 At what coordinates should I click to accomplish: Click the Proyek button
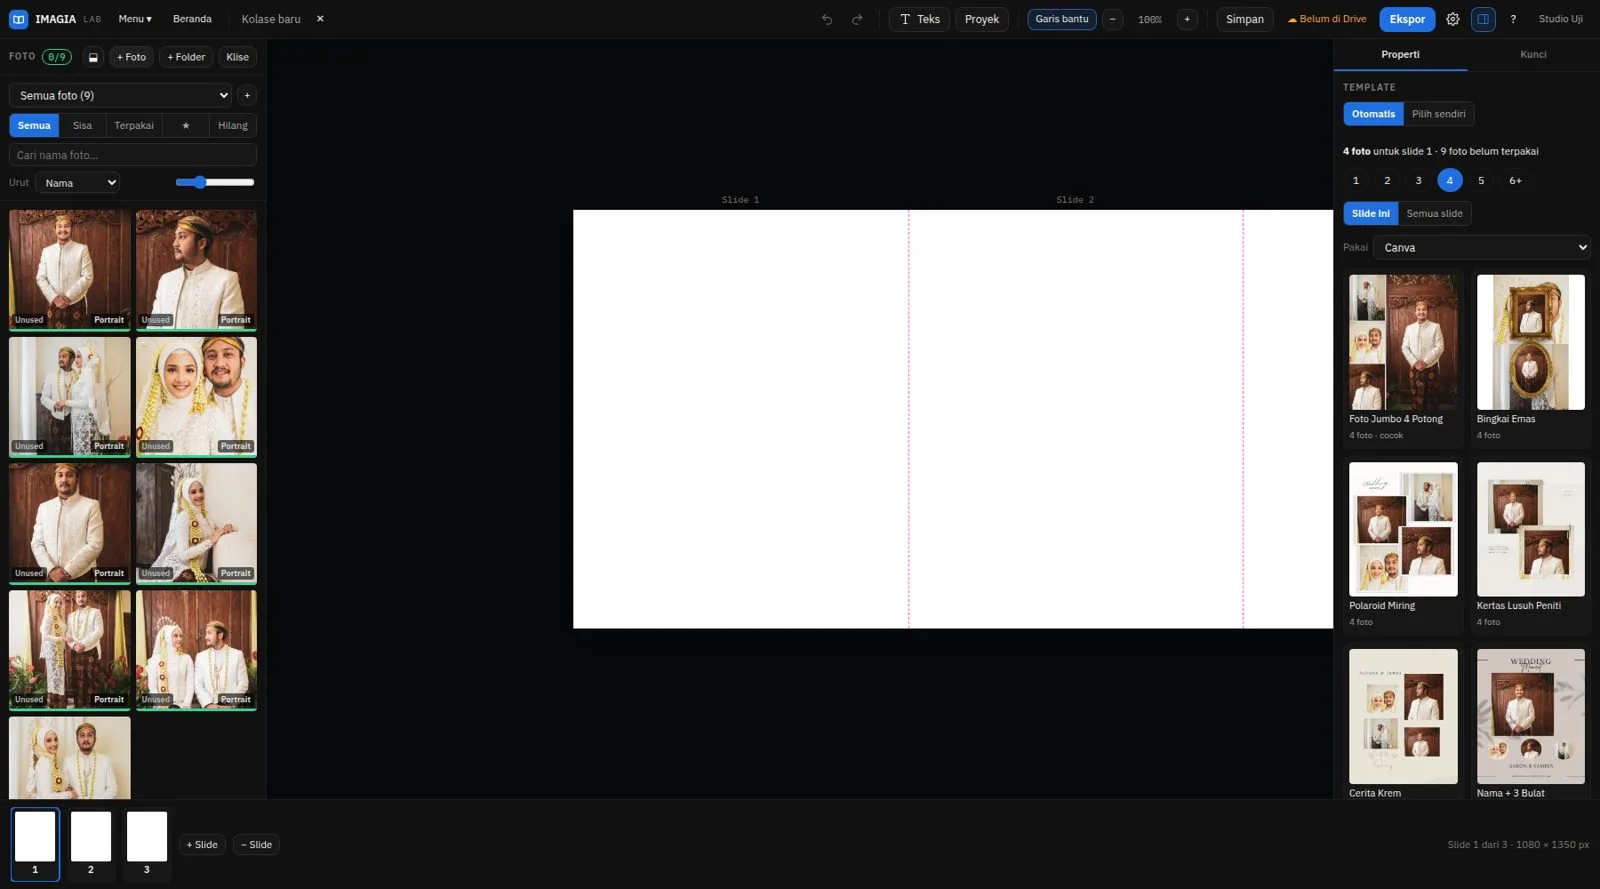982,19
